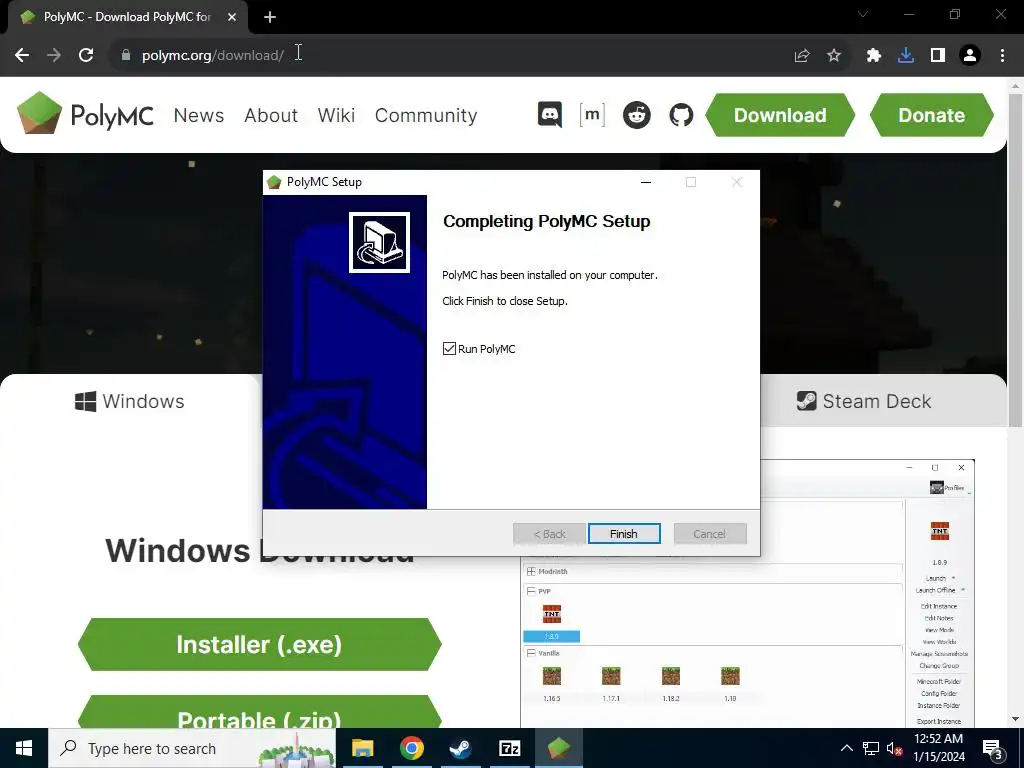
Task: Click the PolyMC logo on the website
Action: click(x=85, y=114)
